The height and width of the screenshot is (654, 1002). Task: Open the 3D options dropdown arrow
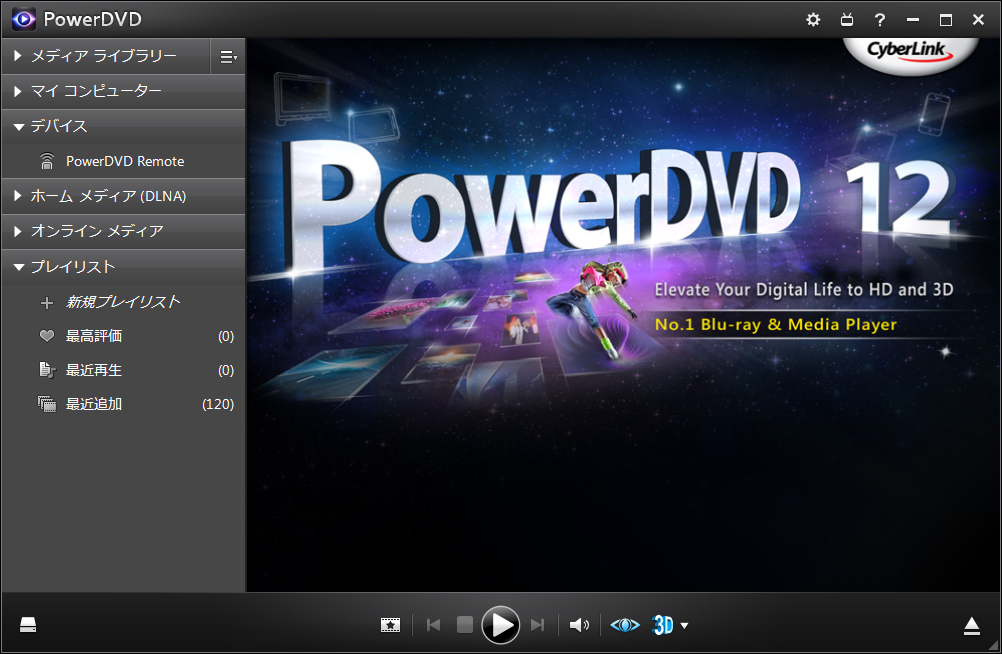coord(685,626)
